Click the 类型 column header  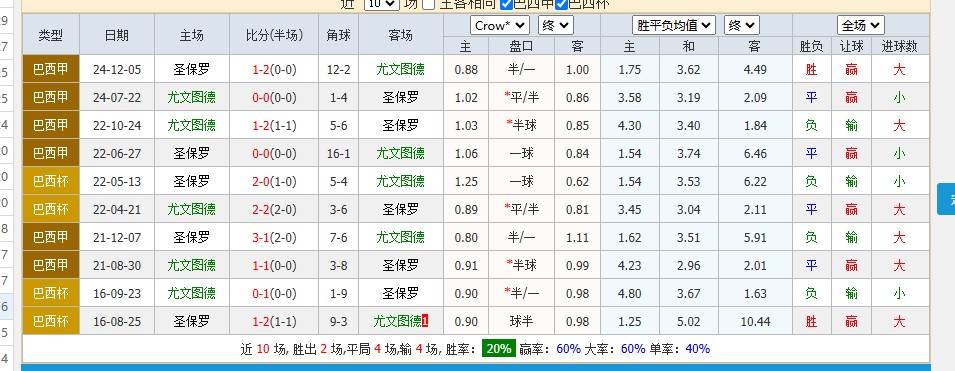[x=51, y=35]
